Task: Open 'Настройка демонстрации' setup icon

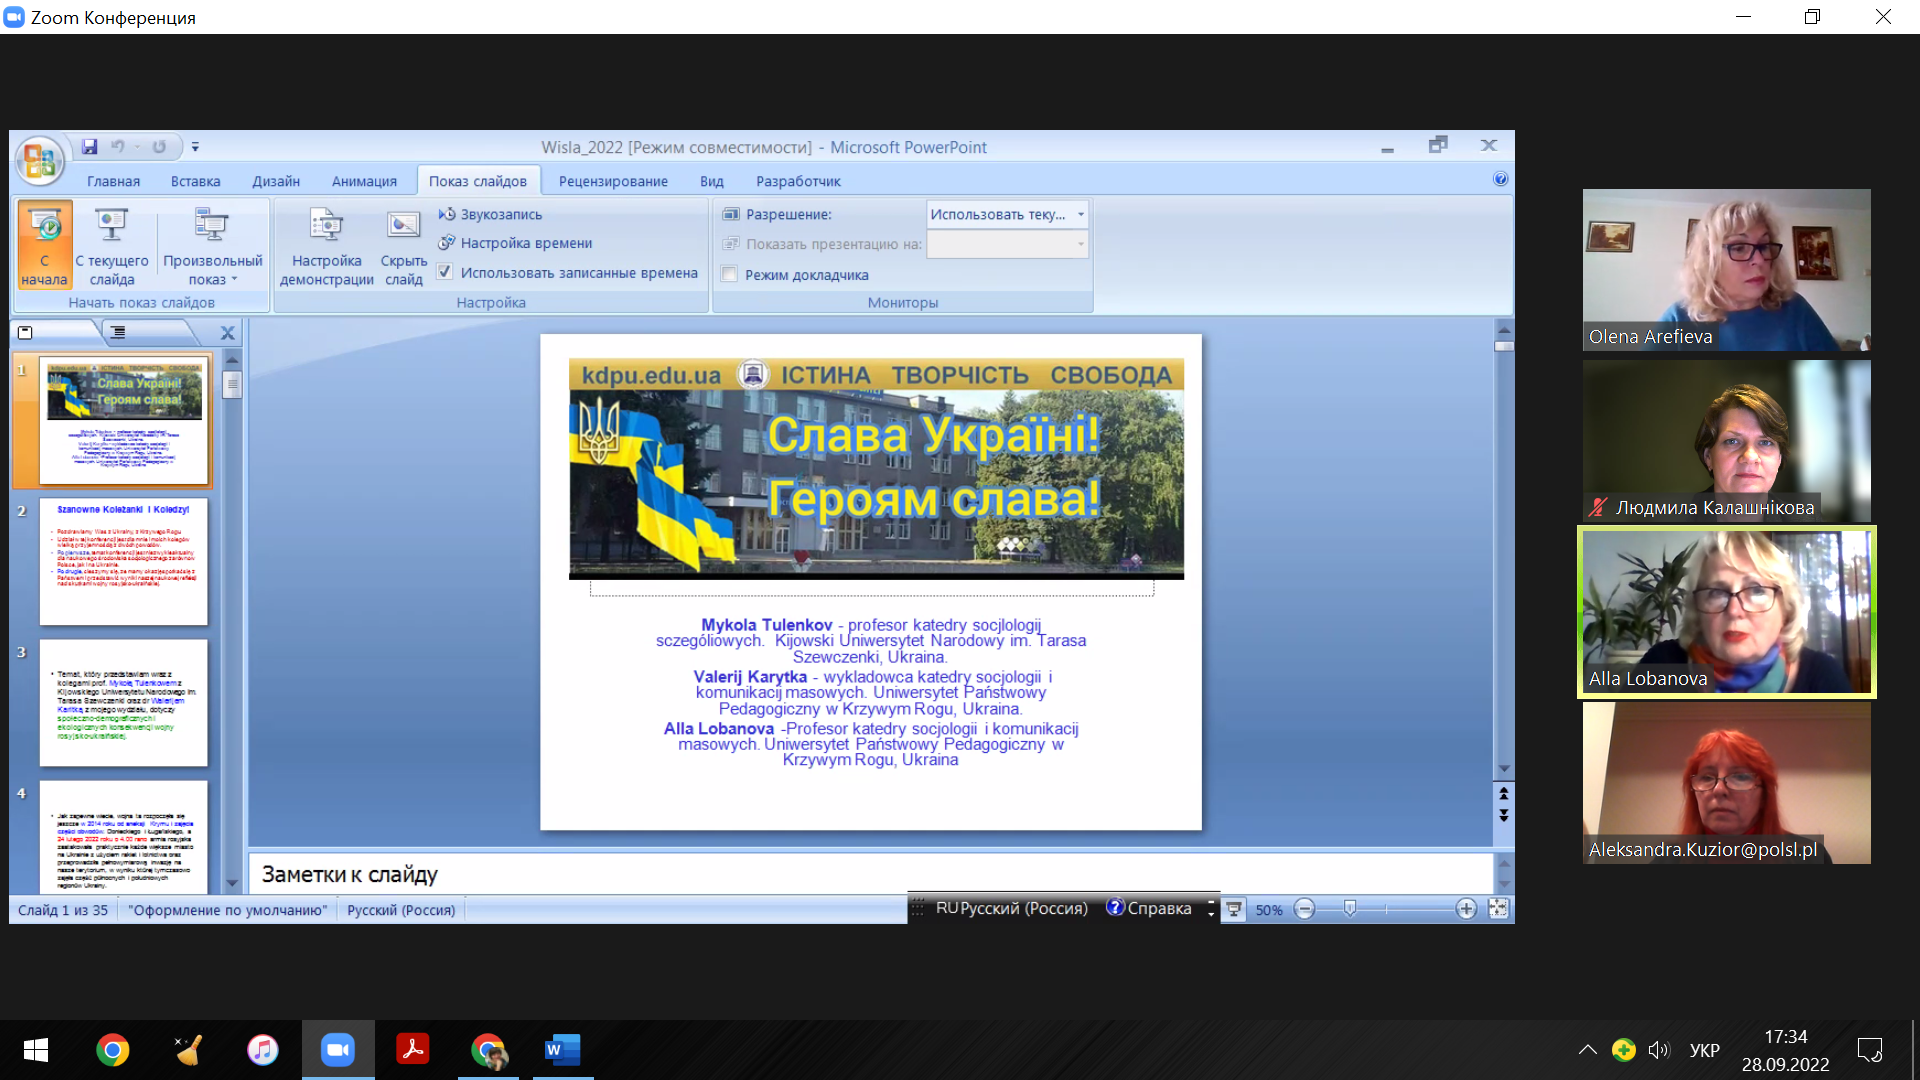Action: coord(326,226)
